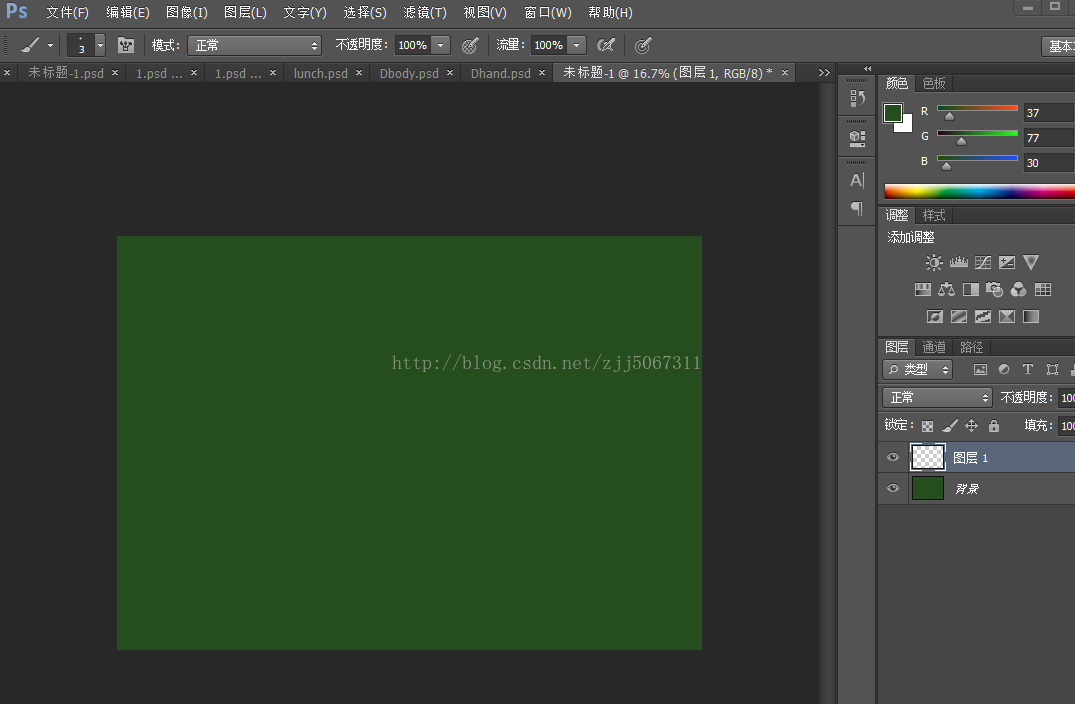The image size is (1075, 704).
Task: Filter layers by pixel layers
Action: pos(980,369)
